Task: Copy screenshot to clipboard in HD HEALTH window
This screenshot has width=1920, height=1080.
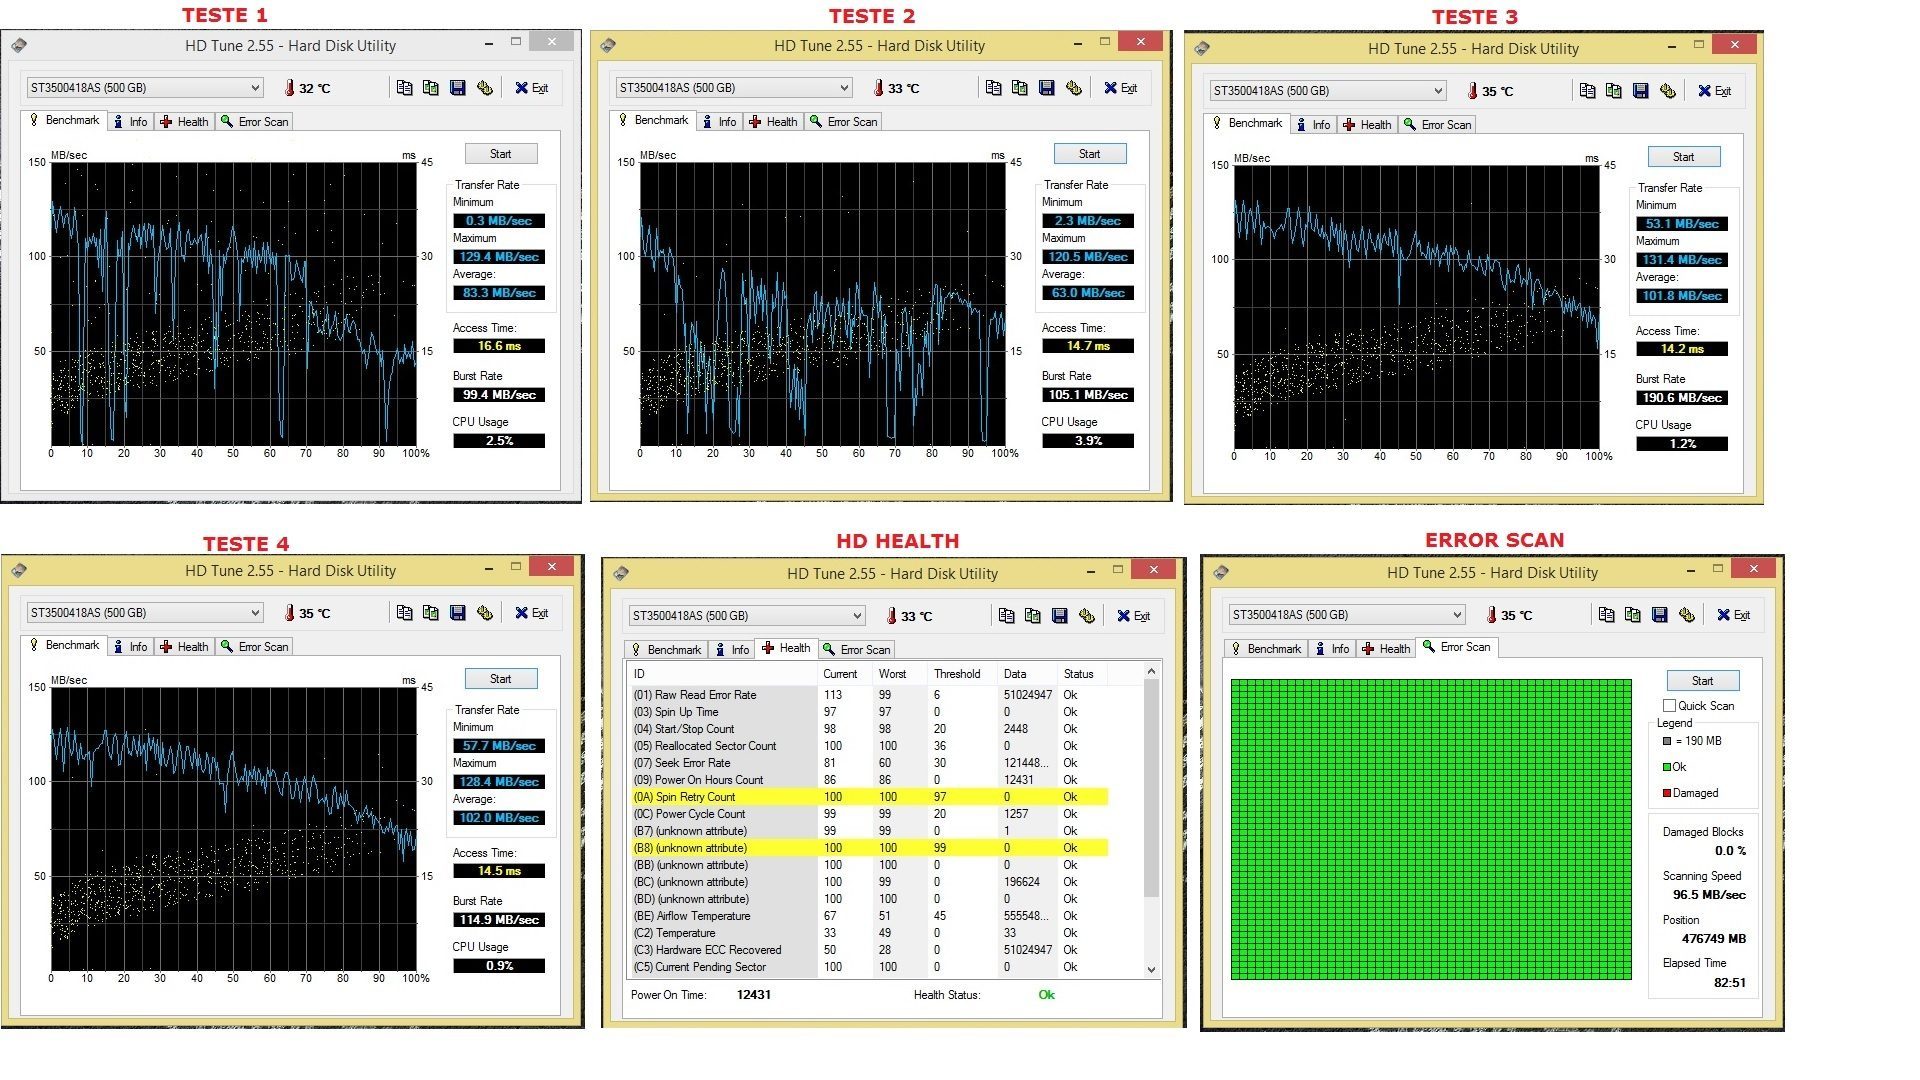Action: click(1033, 616)
